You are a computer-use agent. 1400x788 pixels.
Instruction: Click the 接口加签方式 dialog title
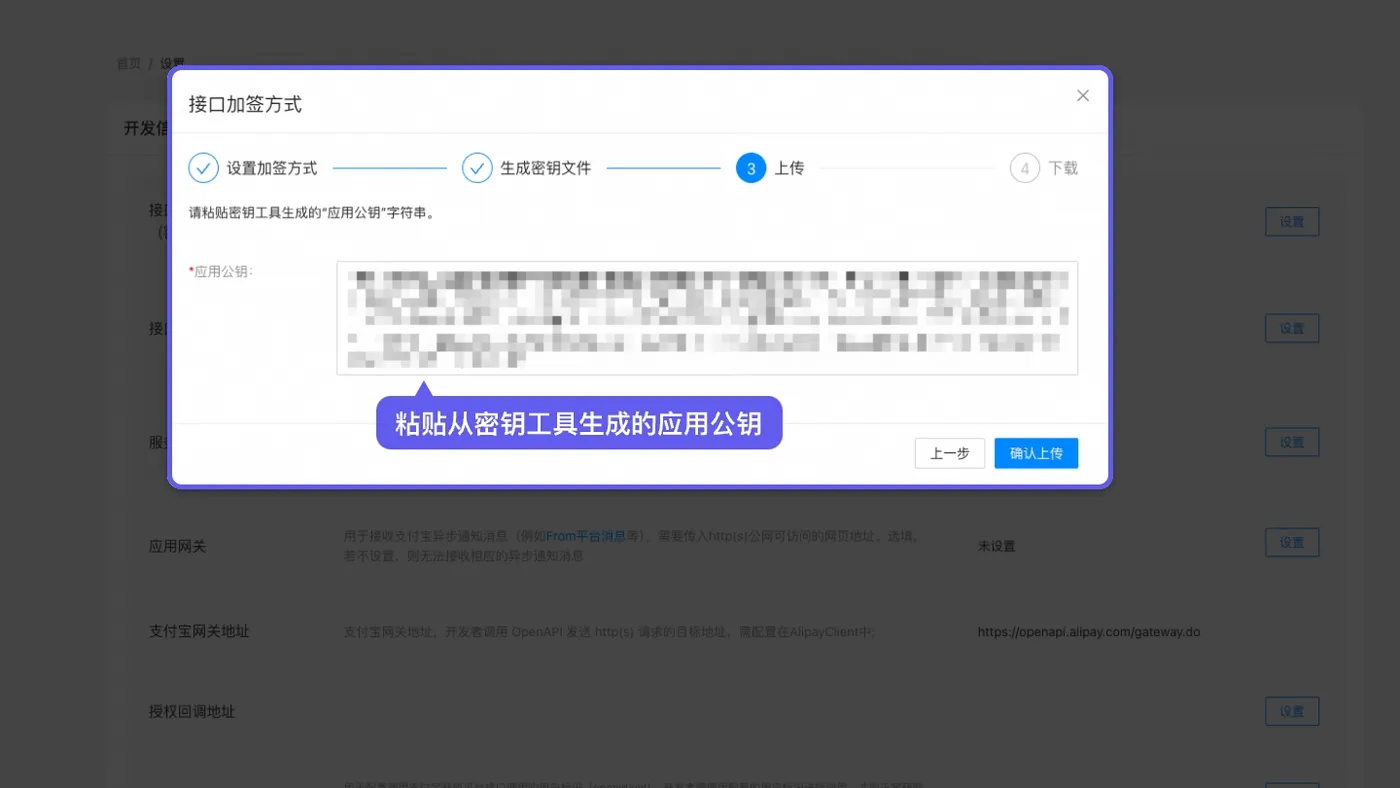[245, 104]
